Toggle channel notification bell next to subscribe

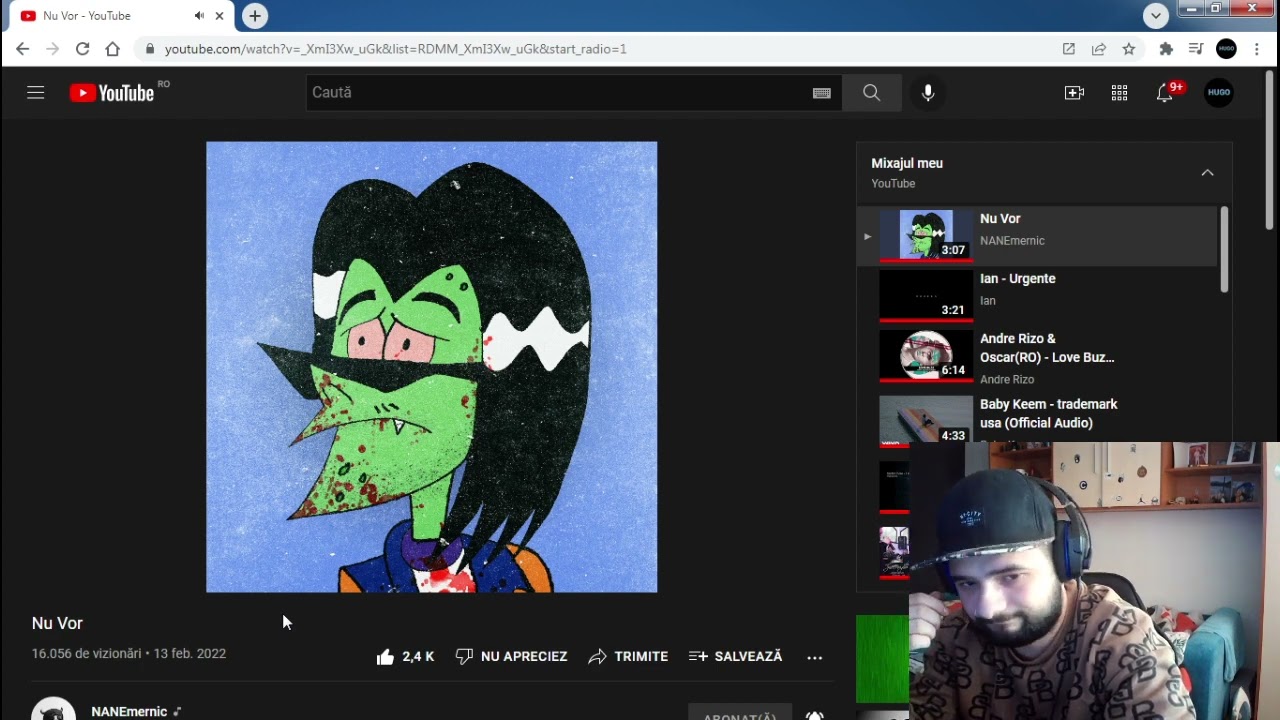click(814, 715)
